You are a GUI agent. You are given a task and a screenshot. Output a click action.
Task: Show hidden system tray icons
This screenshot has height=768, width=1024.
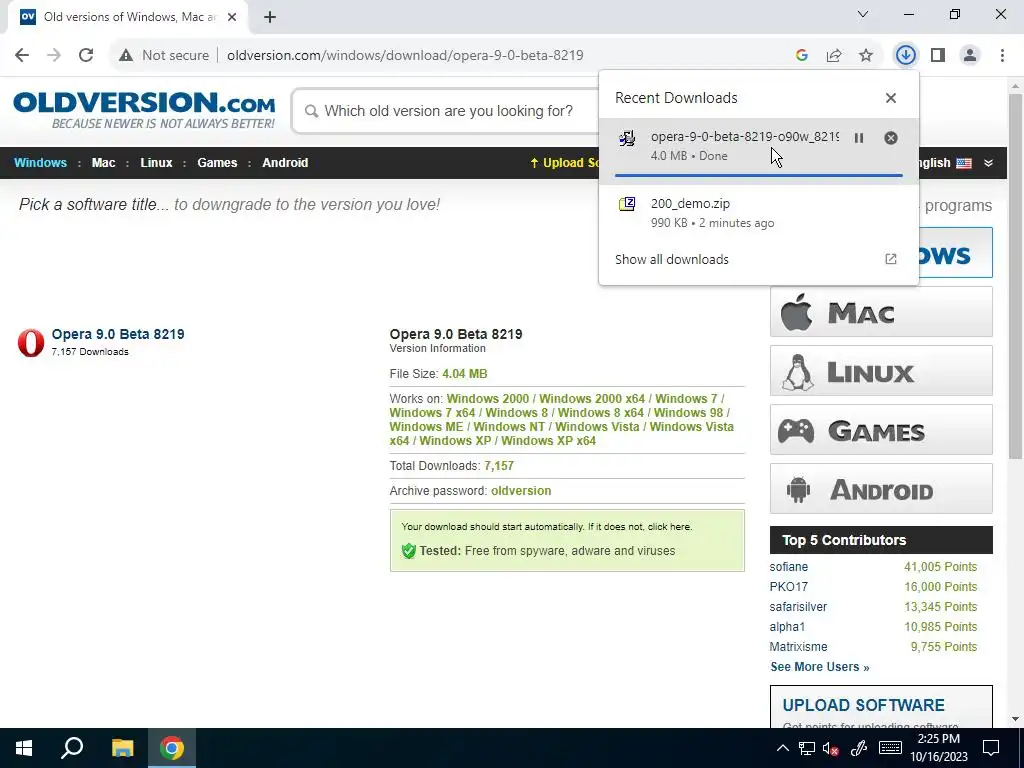782,748
